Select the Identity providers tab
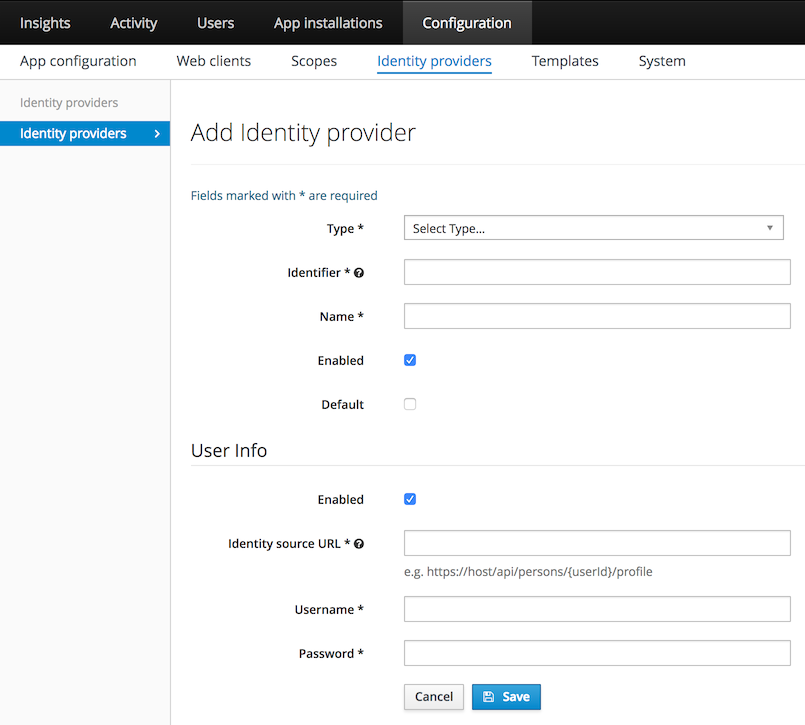 (x=434, y=61)
